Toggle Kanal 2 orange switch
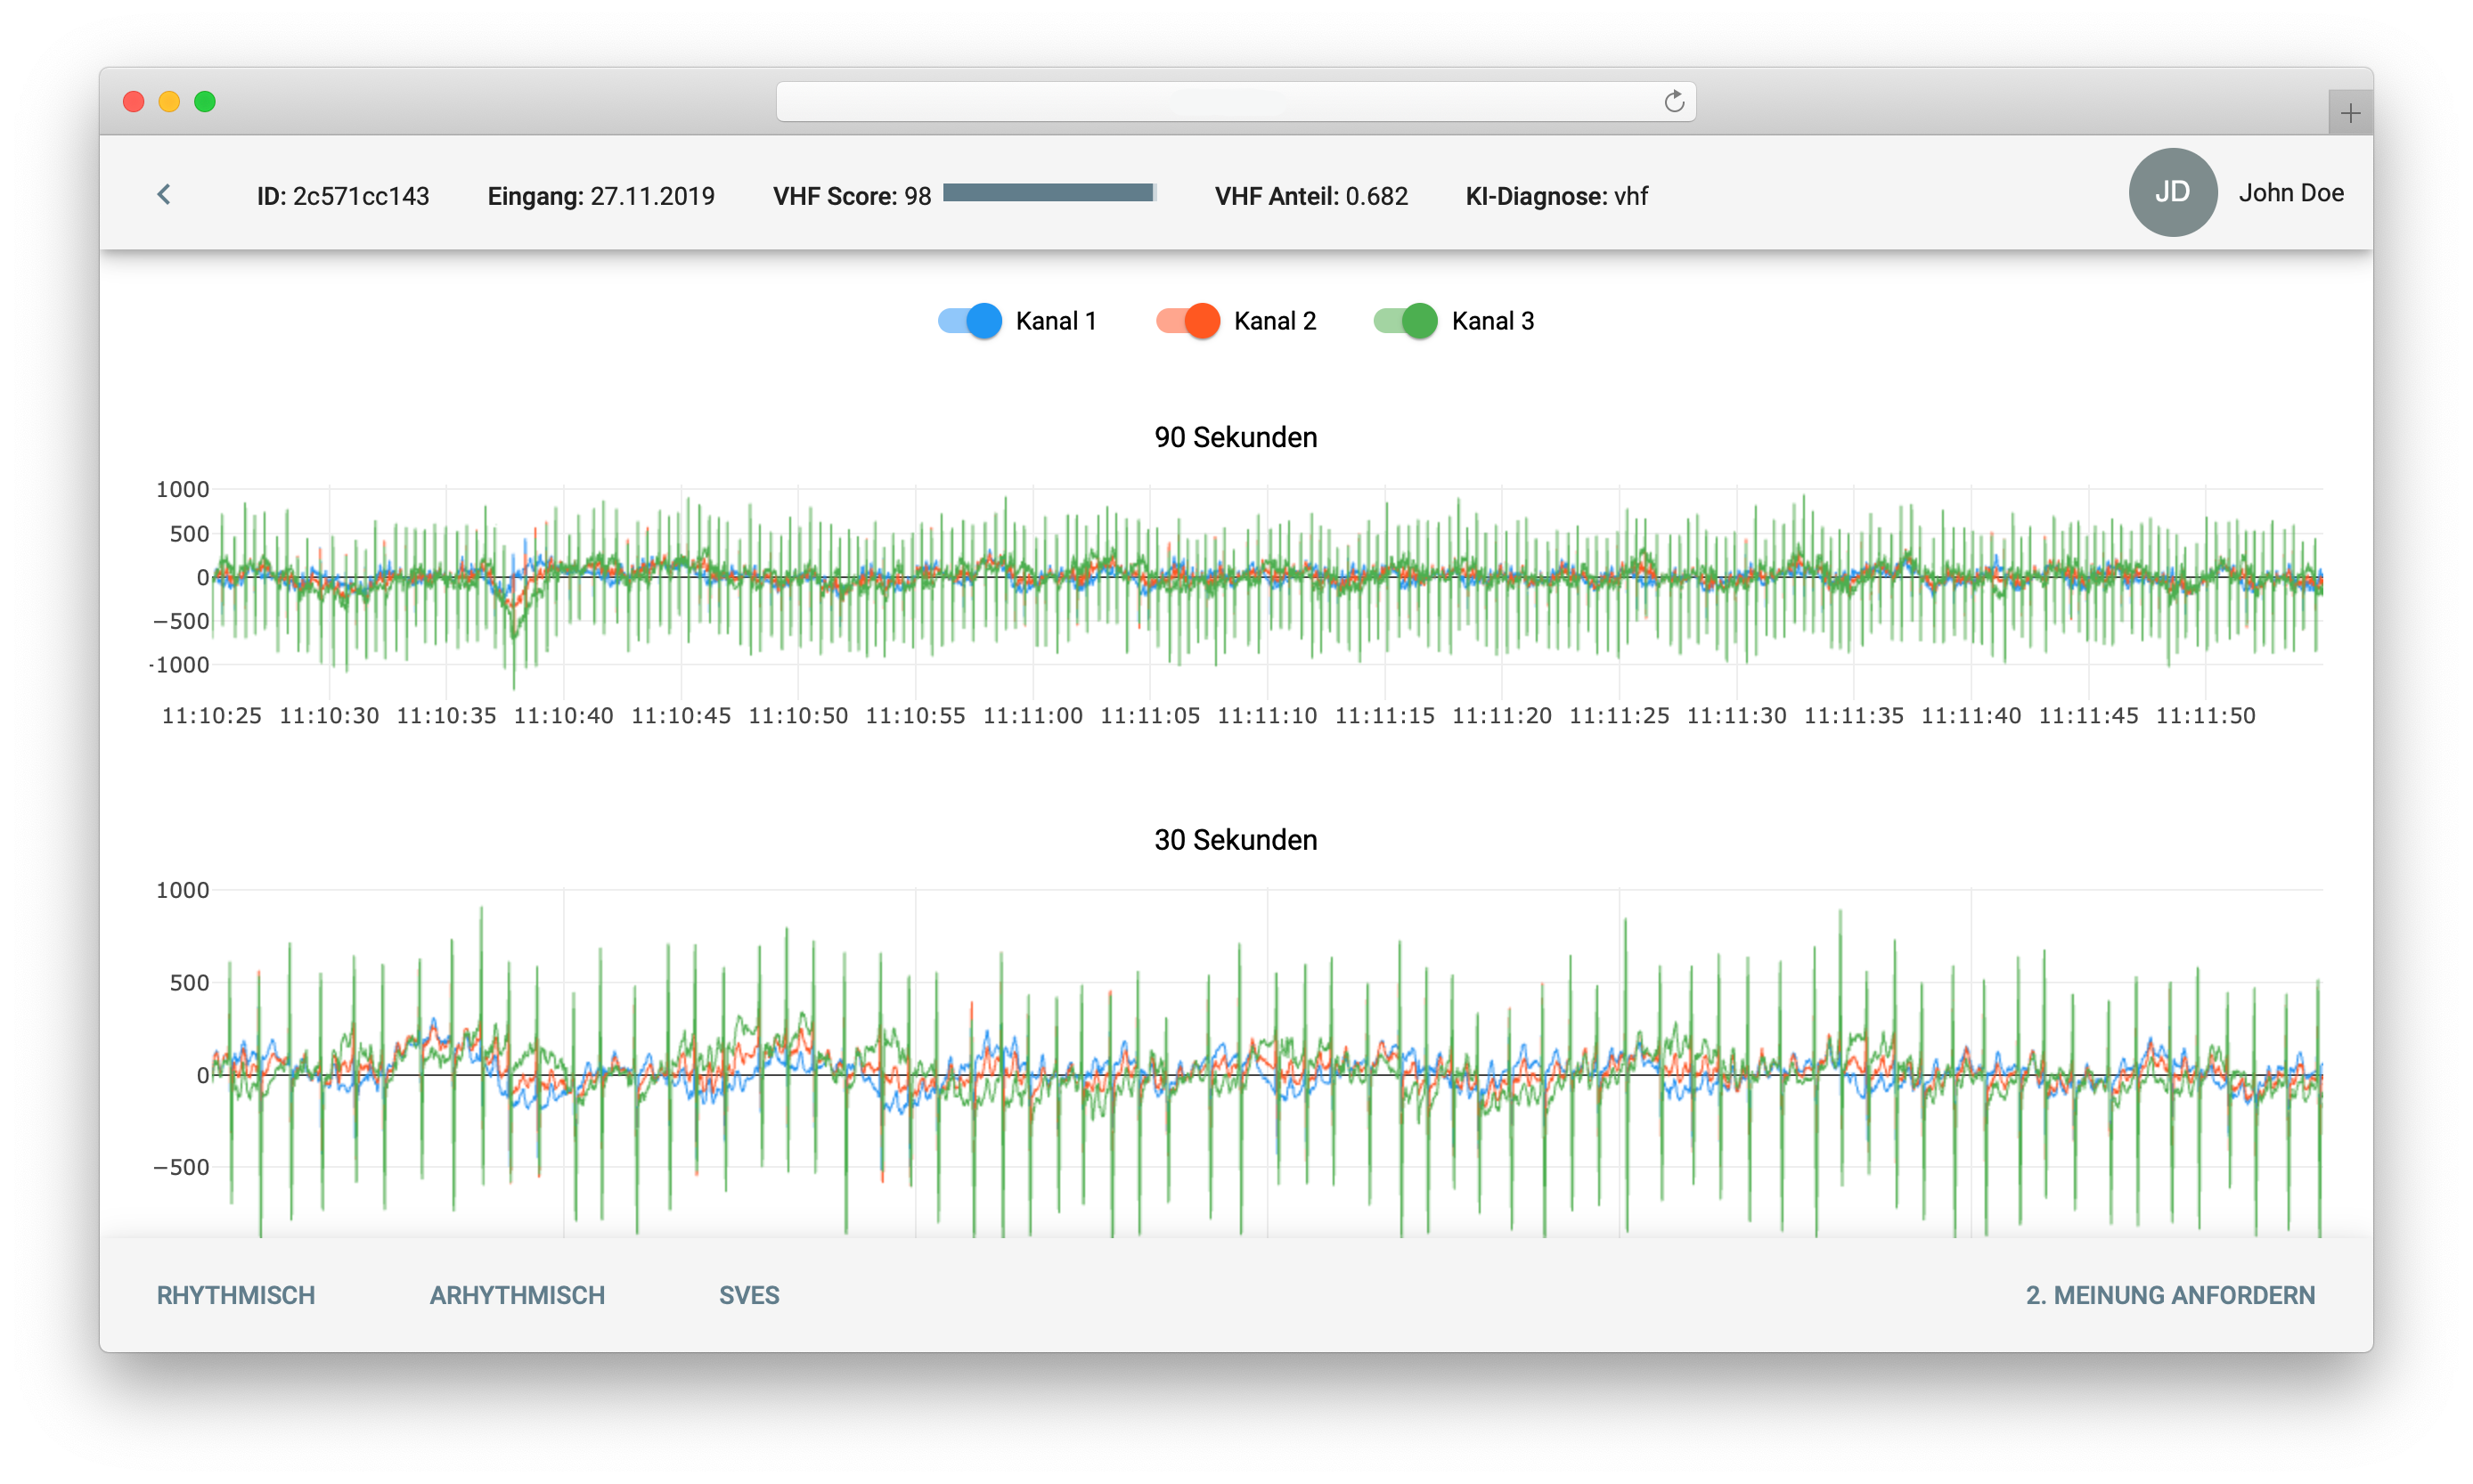The width and height of the screenshot is (2473, 1484). tap(1188, 321)
